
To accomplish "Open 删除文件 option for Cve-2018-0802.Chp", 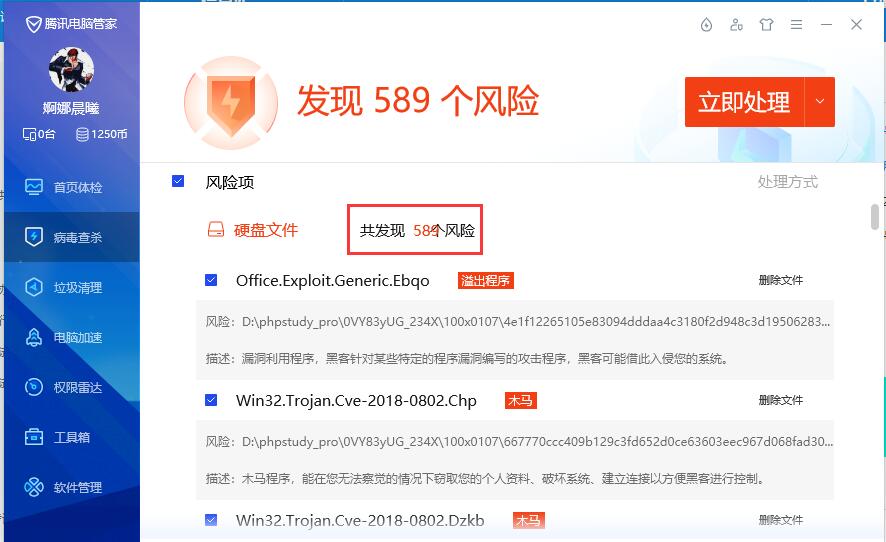I will pos(780,400).
